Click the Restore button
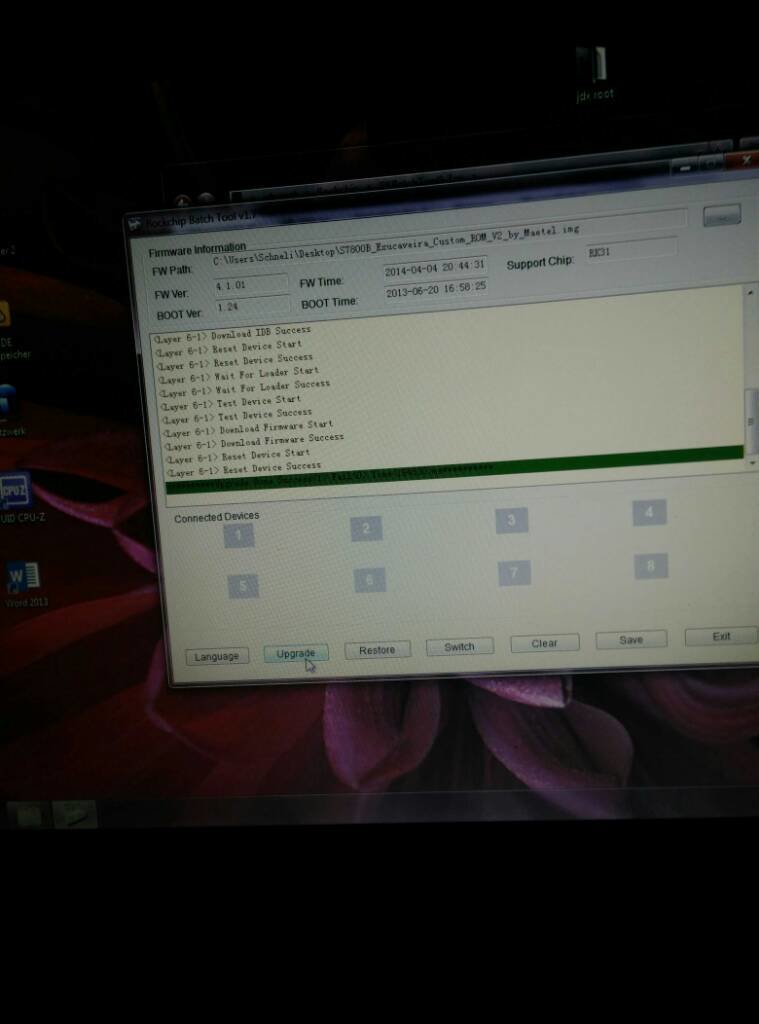Image resolution: width=759 pixels, height=1024 pixels. [x=377, y=650]
